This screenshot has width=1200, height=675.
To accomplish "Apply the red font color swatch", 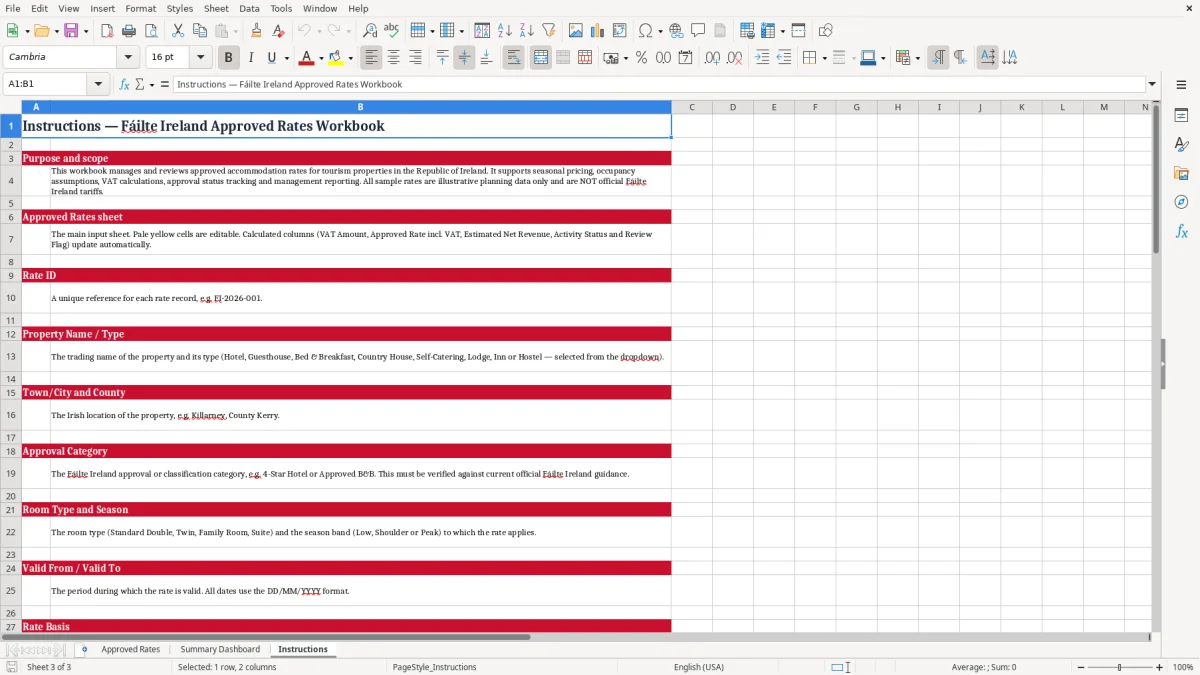I will click(x=306, y=58).
